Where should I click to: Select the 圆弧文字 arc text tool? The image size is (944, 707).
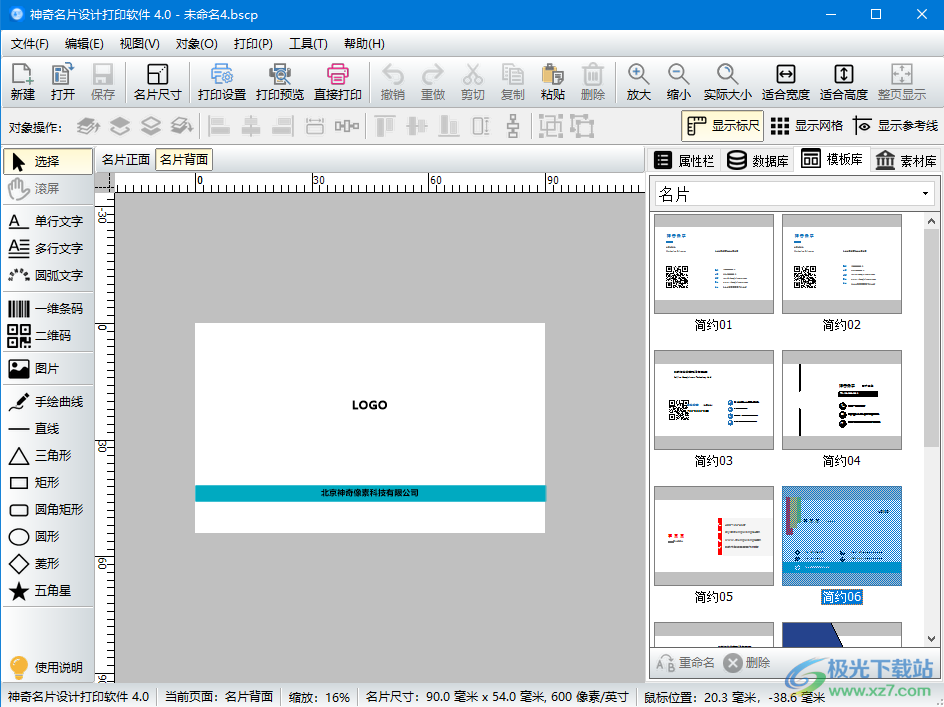(47, 275)
